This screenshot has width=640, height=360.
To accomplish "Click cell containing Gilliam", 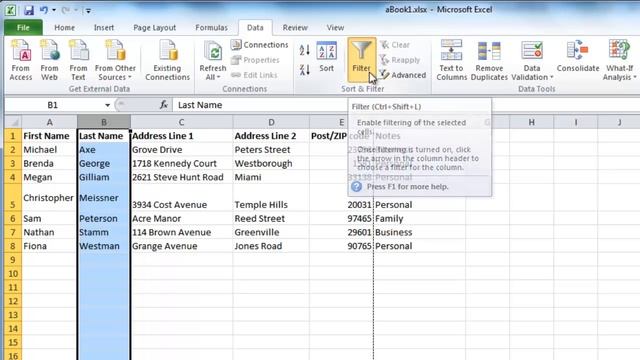I will [x=104, y=177].
